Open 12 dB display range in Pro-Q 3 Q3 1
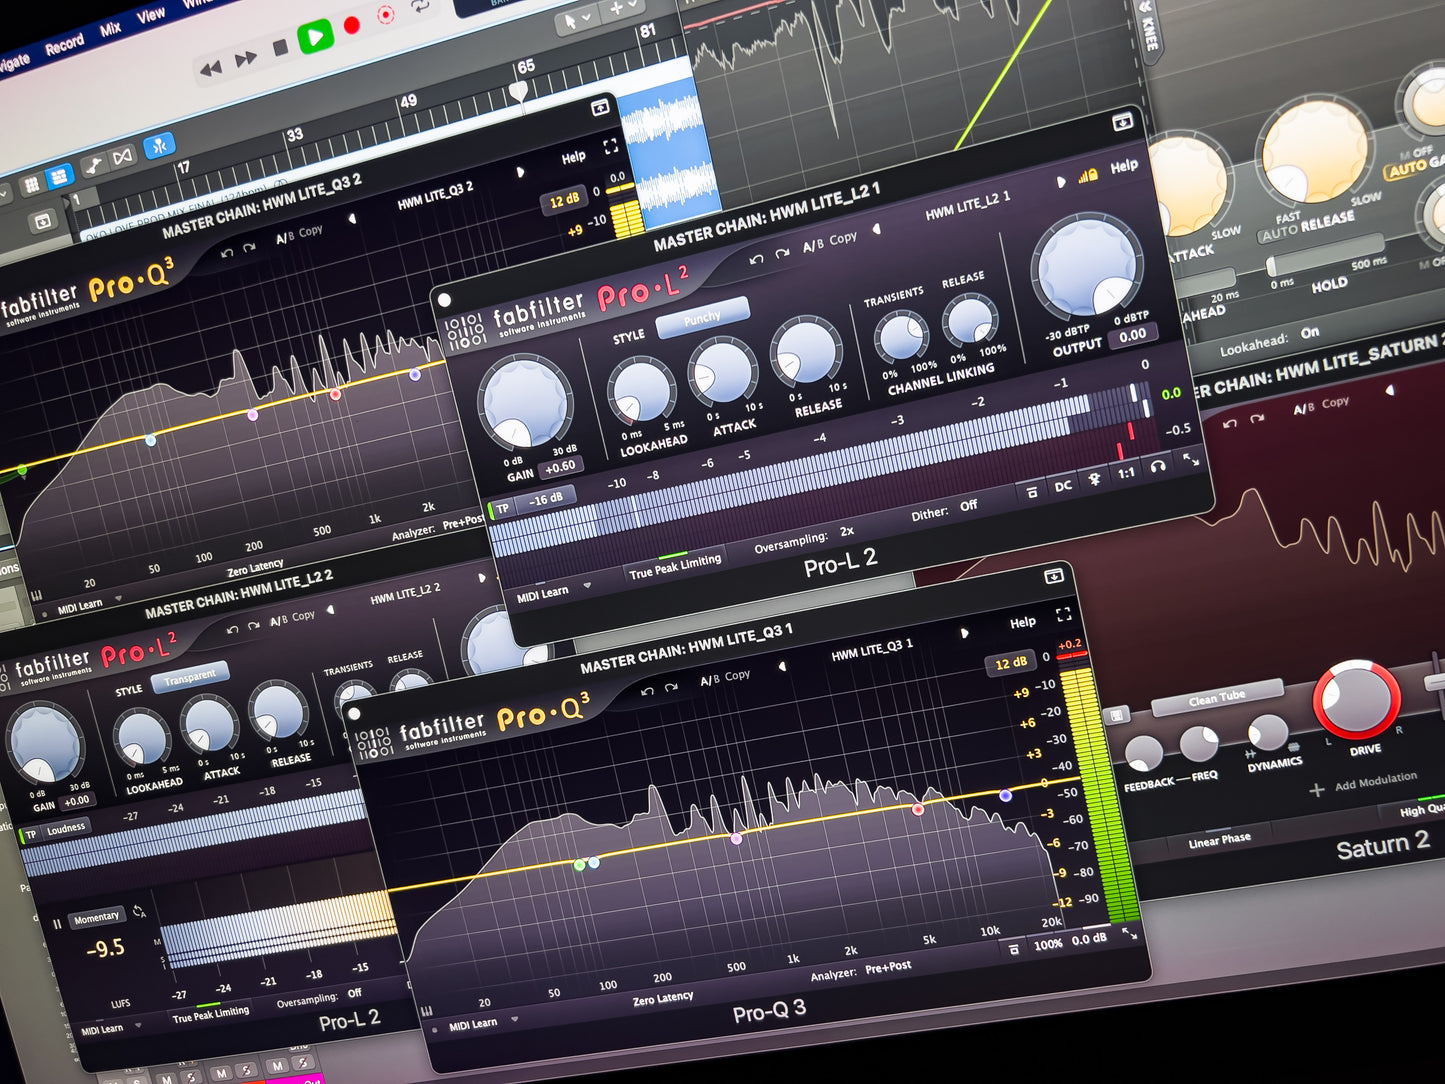Viewport: 1445px width, 1084px height. pos(1011,663)
